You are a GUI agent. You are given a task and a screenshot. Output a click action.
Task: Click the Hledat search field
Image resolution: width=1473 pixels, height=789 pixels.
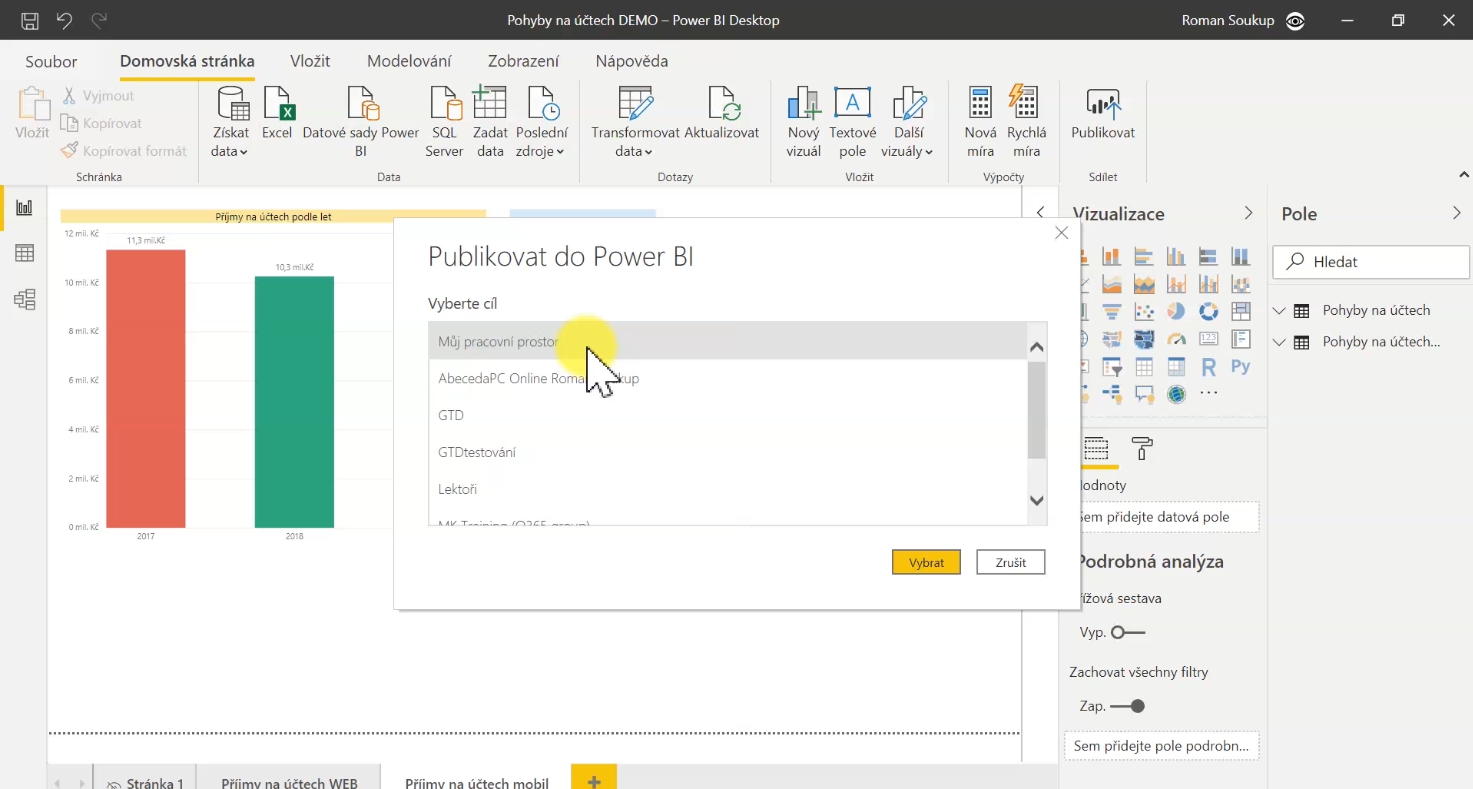click(1371, 261)
